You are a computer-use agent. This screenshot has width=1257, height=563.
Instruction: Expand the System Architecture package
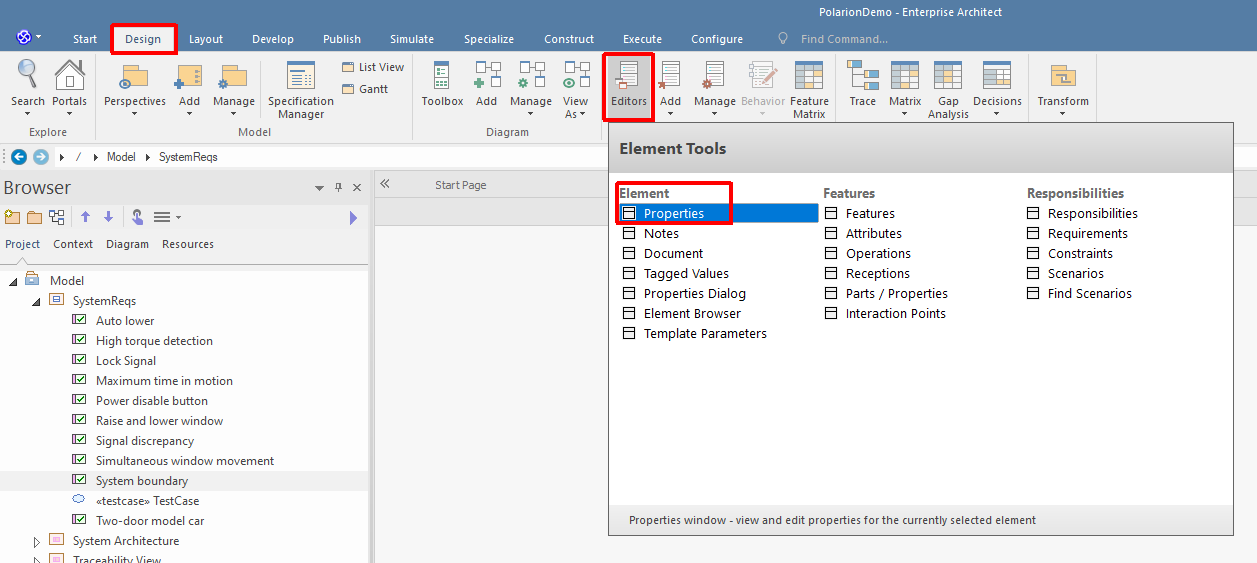[x=37, y=542]
